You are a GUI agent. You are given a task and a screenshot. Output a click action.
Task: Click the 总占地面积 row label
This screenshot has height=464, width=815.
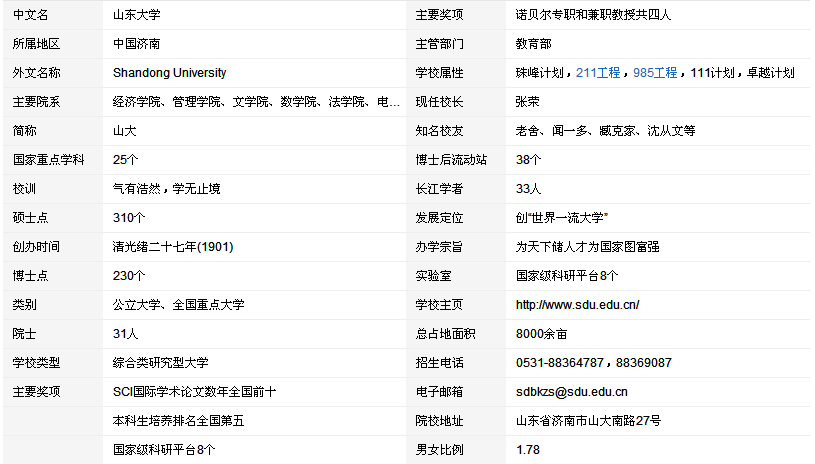coord(445,334)
